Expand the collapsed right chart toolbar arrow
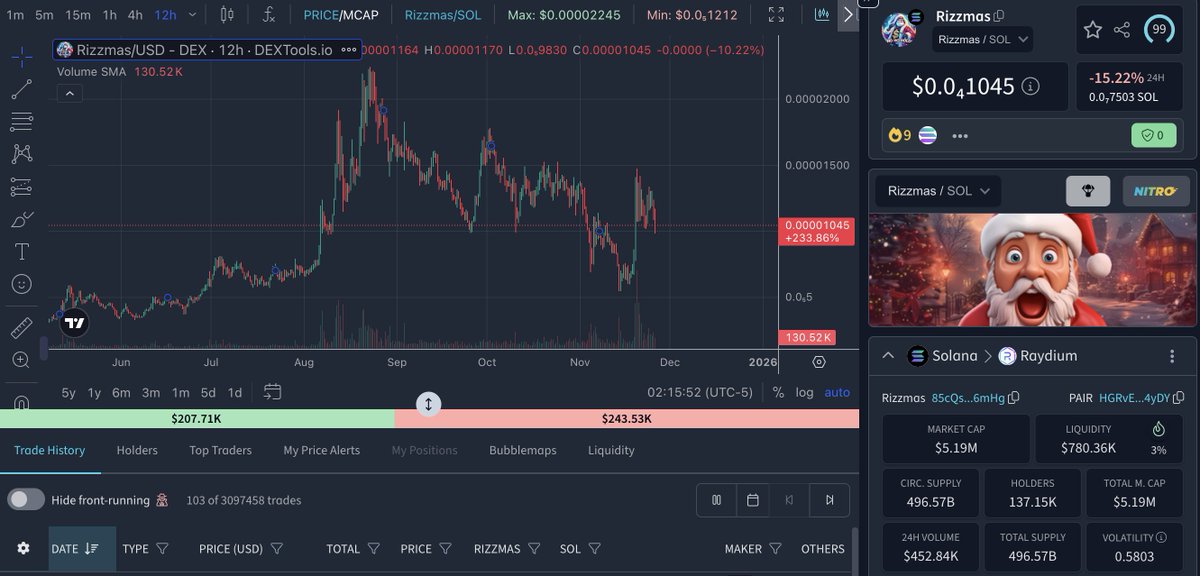 (848, 15)
